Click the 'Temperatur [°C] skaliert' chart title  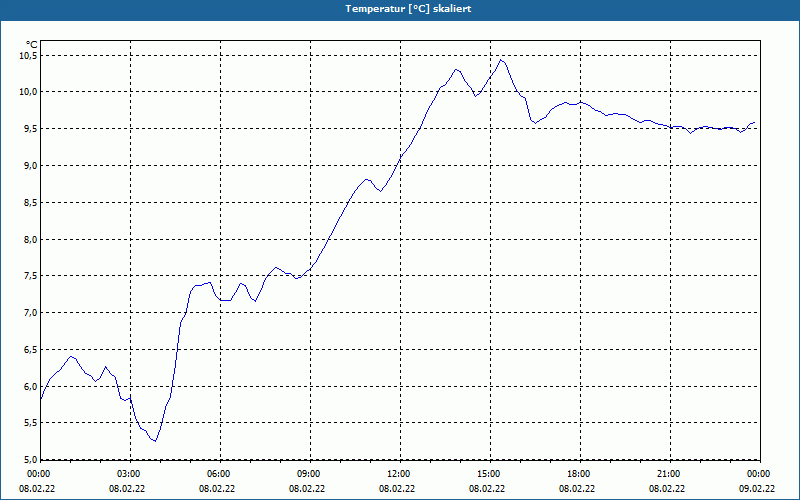pyautogui.click(x=408, y=9)
